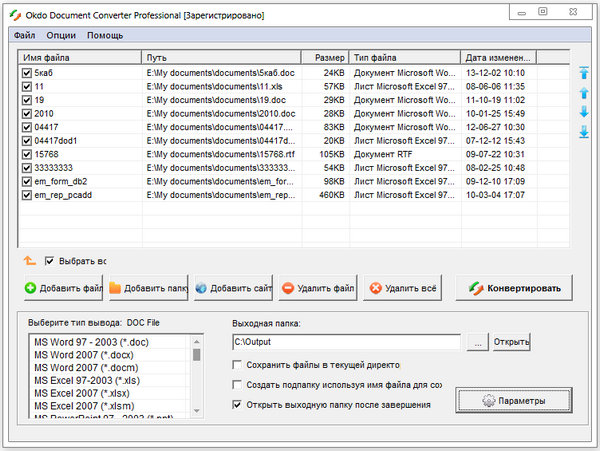The width and height of the screenshot is (600, 451).
Task: Open the browse output folder ... button
Action: [478, 343]
